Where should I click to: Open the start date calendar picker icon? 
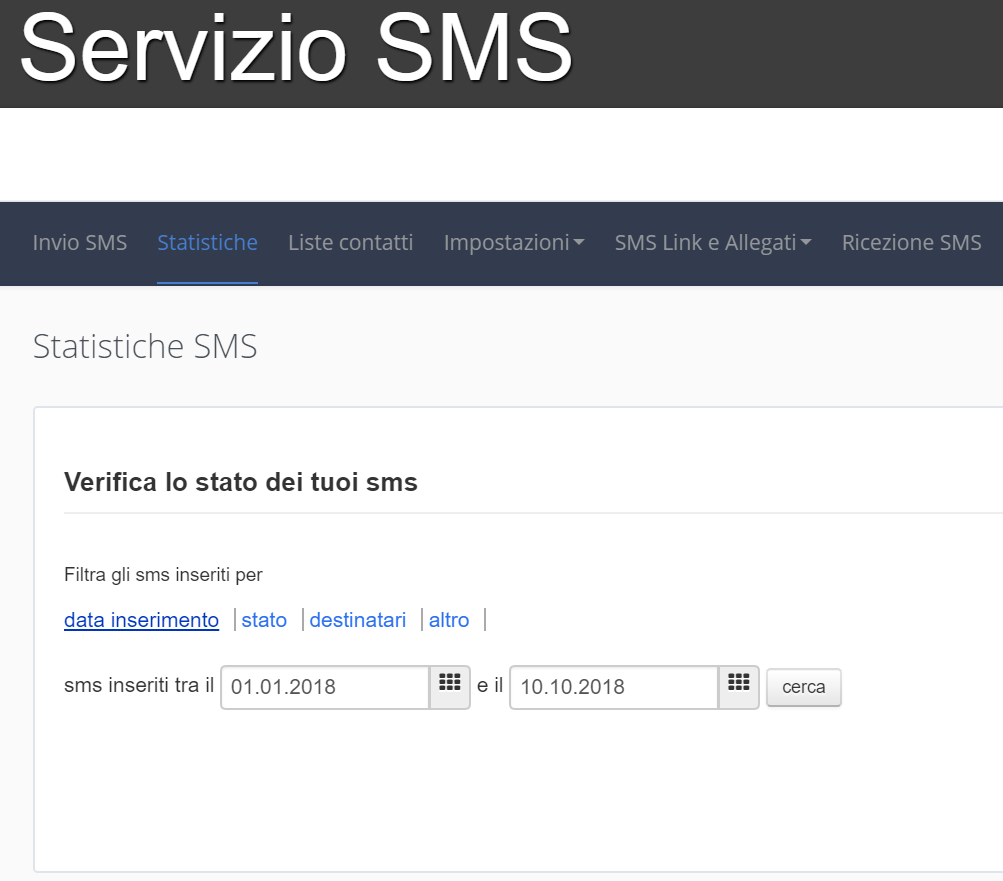[x=450, y=687]
